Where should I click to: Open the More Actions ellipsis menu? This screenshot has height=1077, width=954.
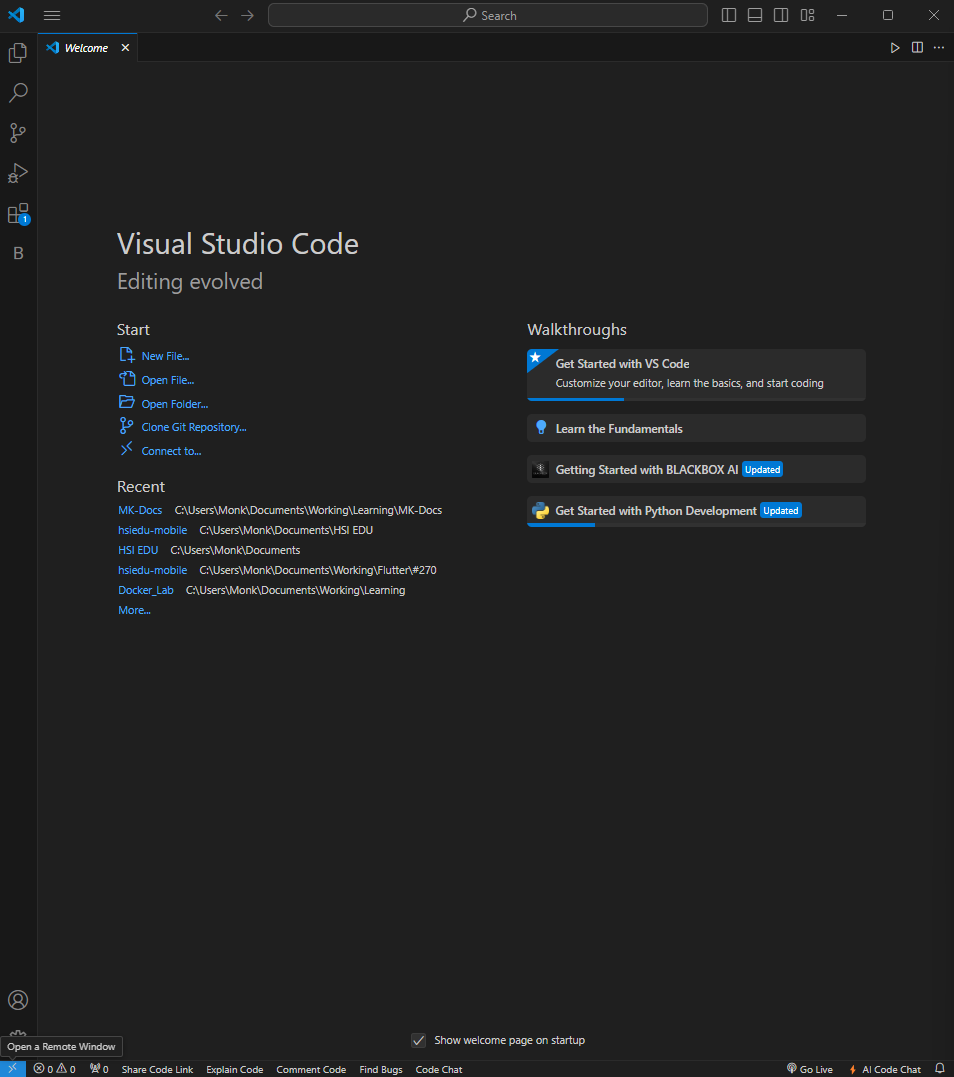[938, 48]
